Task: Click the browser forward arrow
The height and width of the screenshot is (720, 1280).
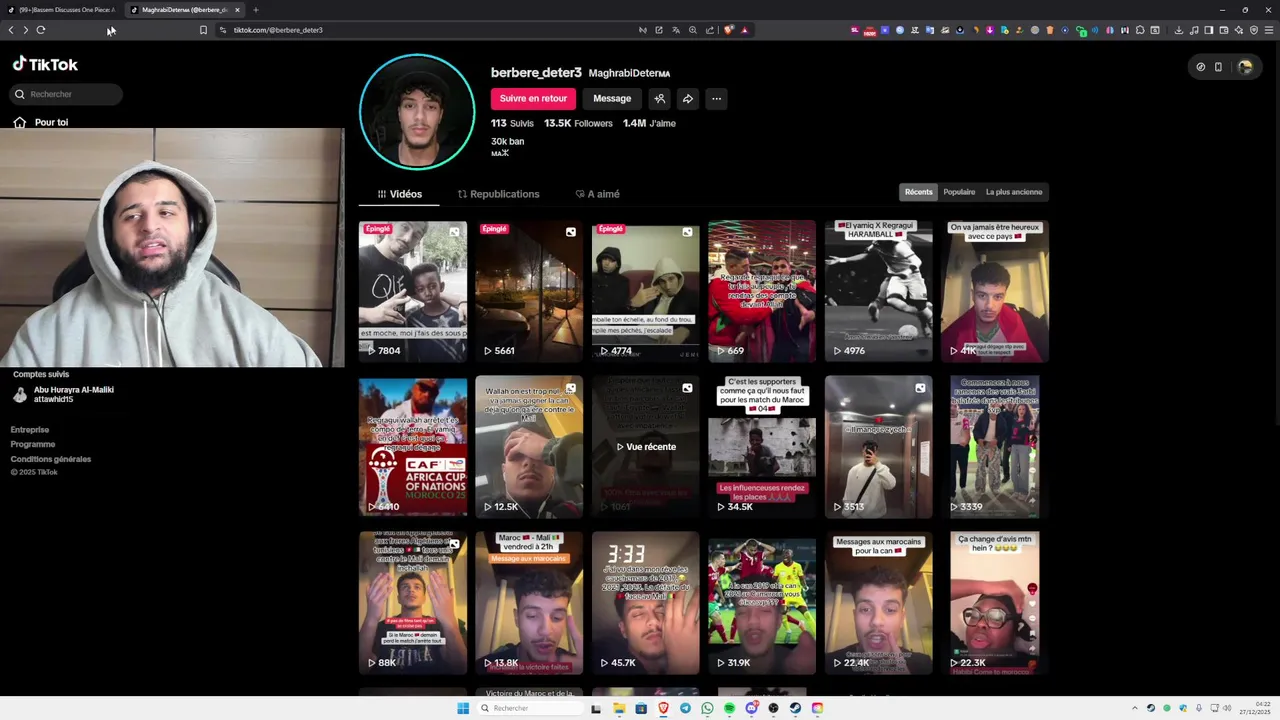Action: pos(25,30)
